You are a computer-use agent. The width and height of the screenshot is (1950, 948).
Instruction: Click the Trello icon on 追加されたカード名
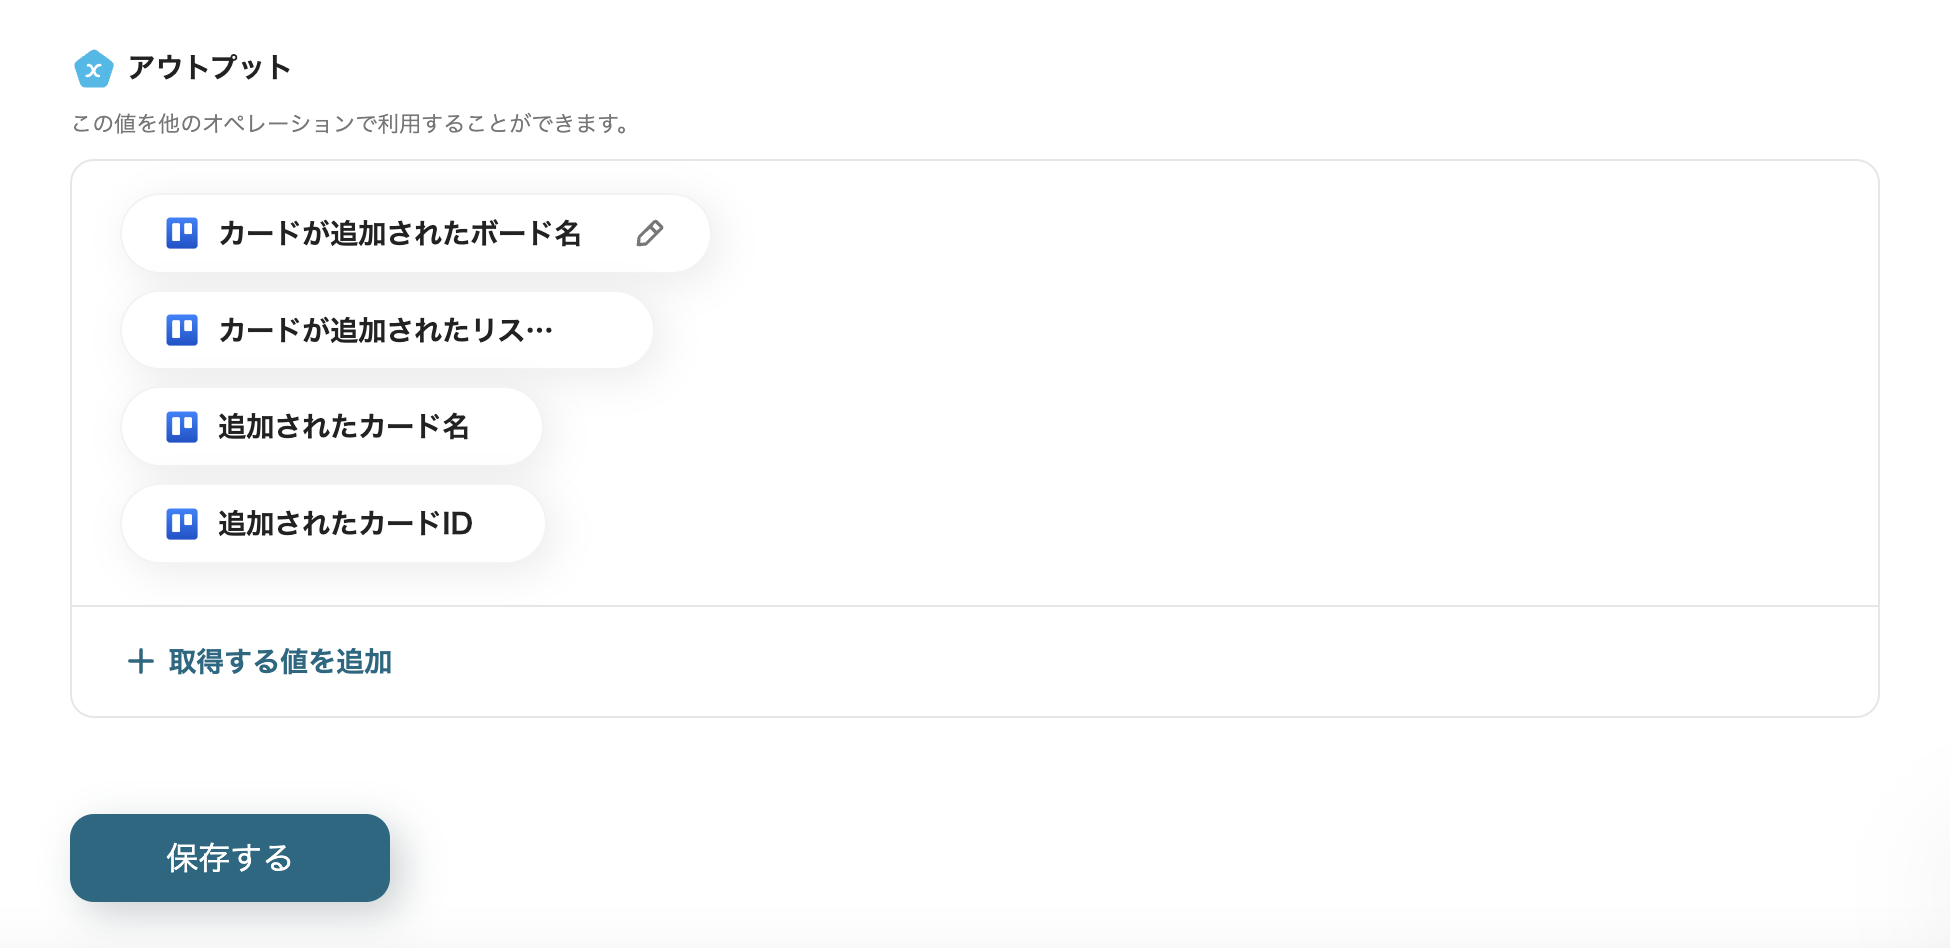pos(181,425)
